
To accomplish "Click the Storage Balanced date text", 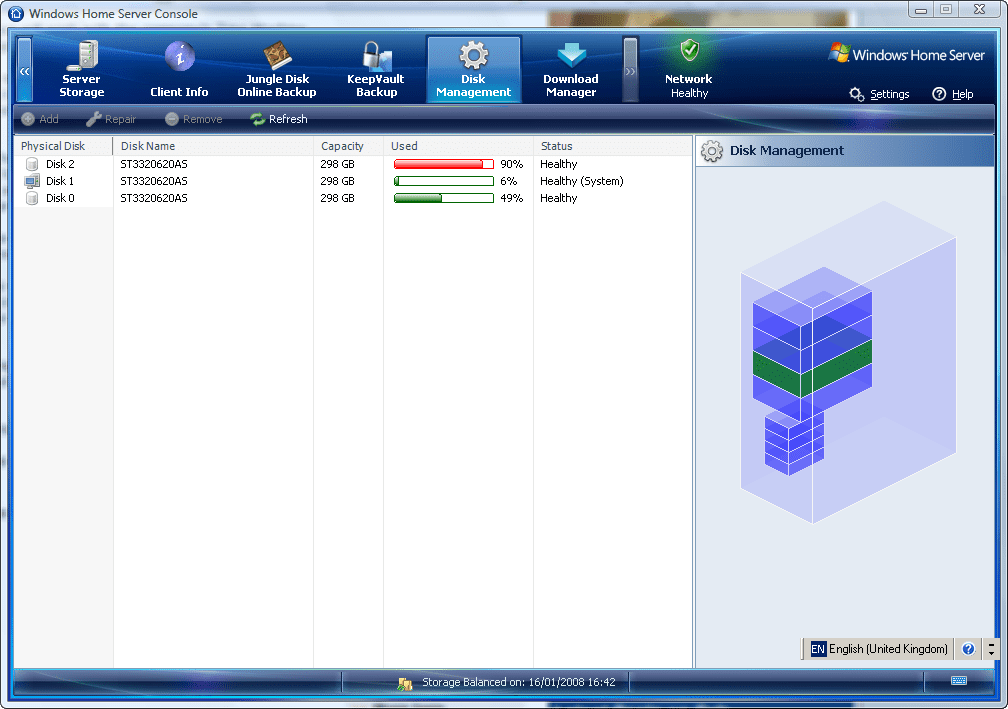I will 518,682.
